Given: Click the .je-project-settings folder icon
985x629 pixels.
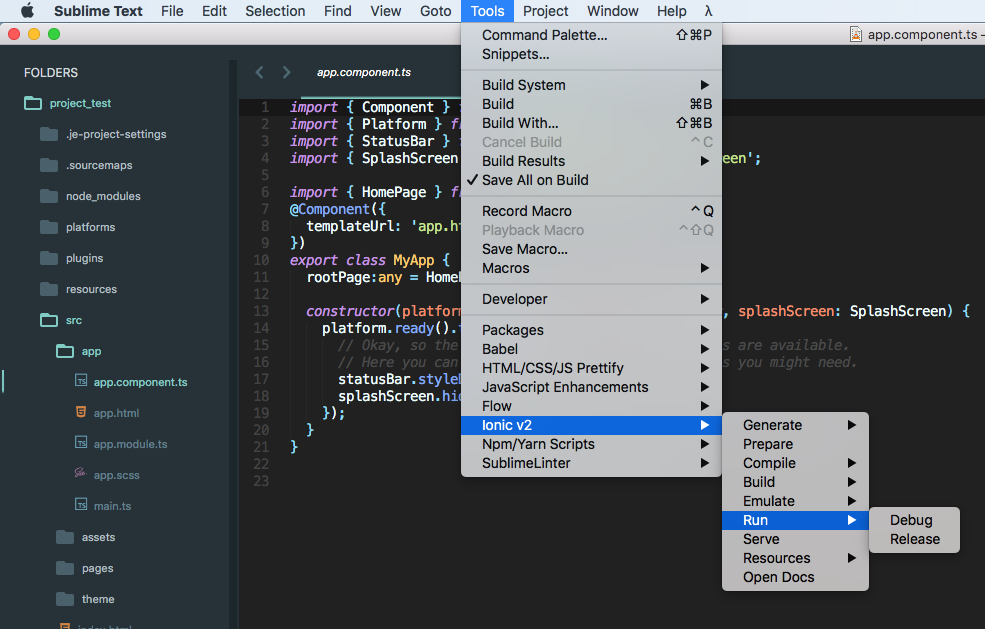Looking at the screenshot, I should 48,134.
